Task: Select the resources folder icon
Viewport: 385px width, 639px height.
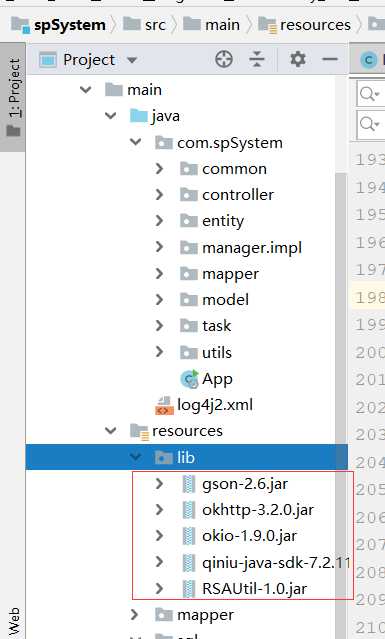Action: [x=139, y=431]
